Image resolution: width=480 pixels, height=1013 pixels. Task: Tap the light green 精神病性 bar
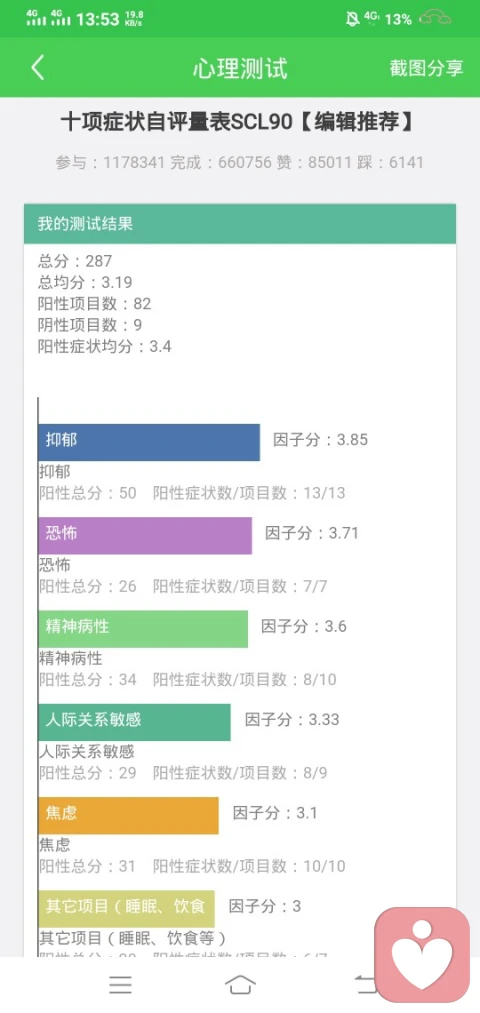pos(143,629)
